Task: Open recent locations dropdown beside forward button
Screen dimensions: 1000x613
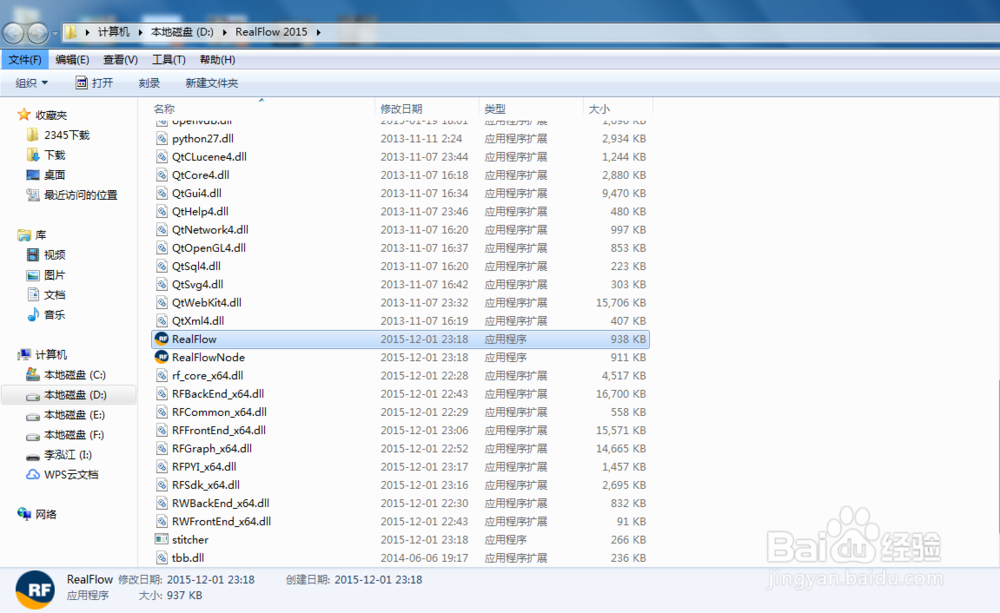Action: point(55,33)
